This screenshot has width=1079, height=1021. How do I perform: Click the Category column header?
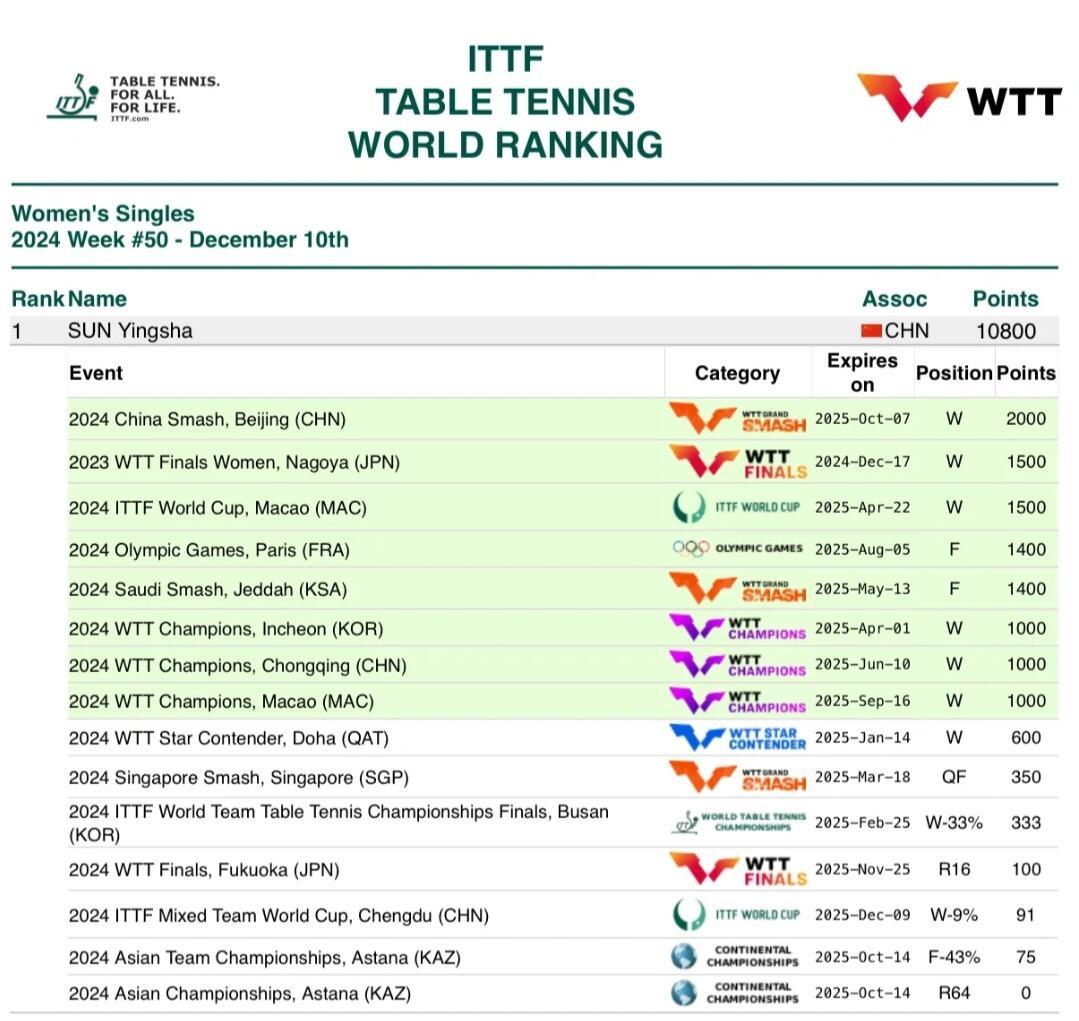click(737, 373)
